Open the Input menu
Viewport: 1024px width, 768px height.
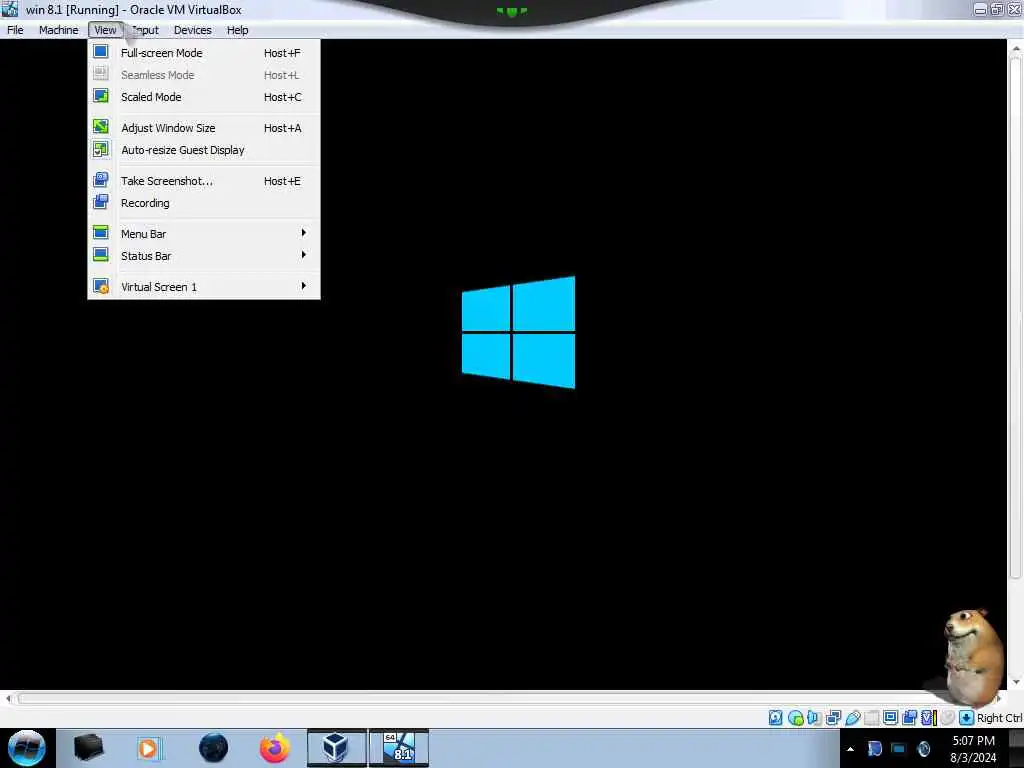coord(145,30)
